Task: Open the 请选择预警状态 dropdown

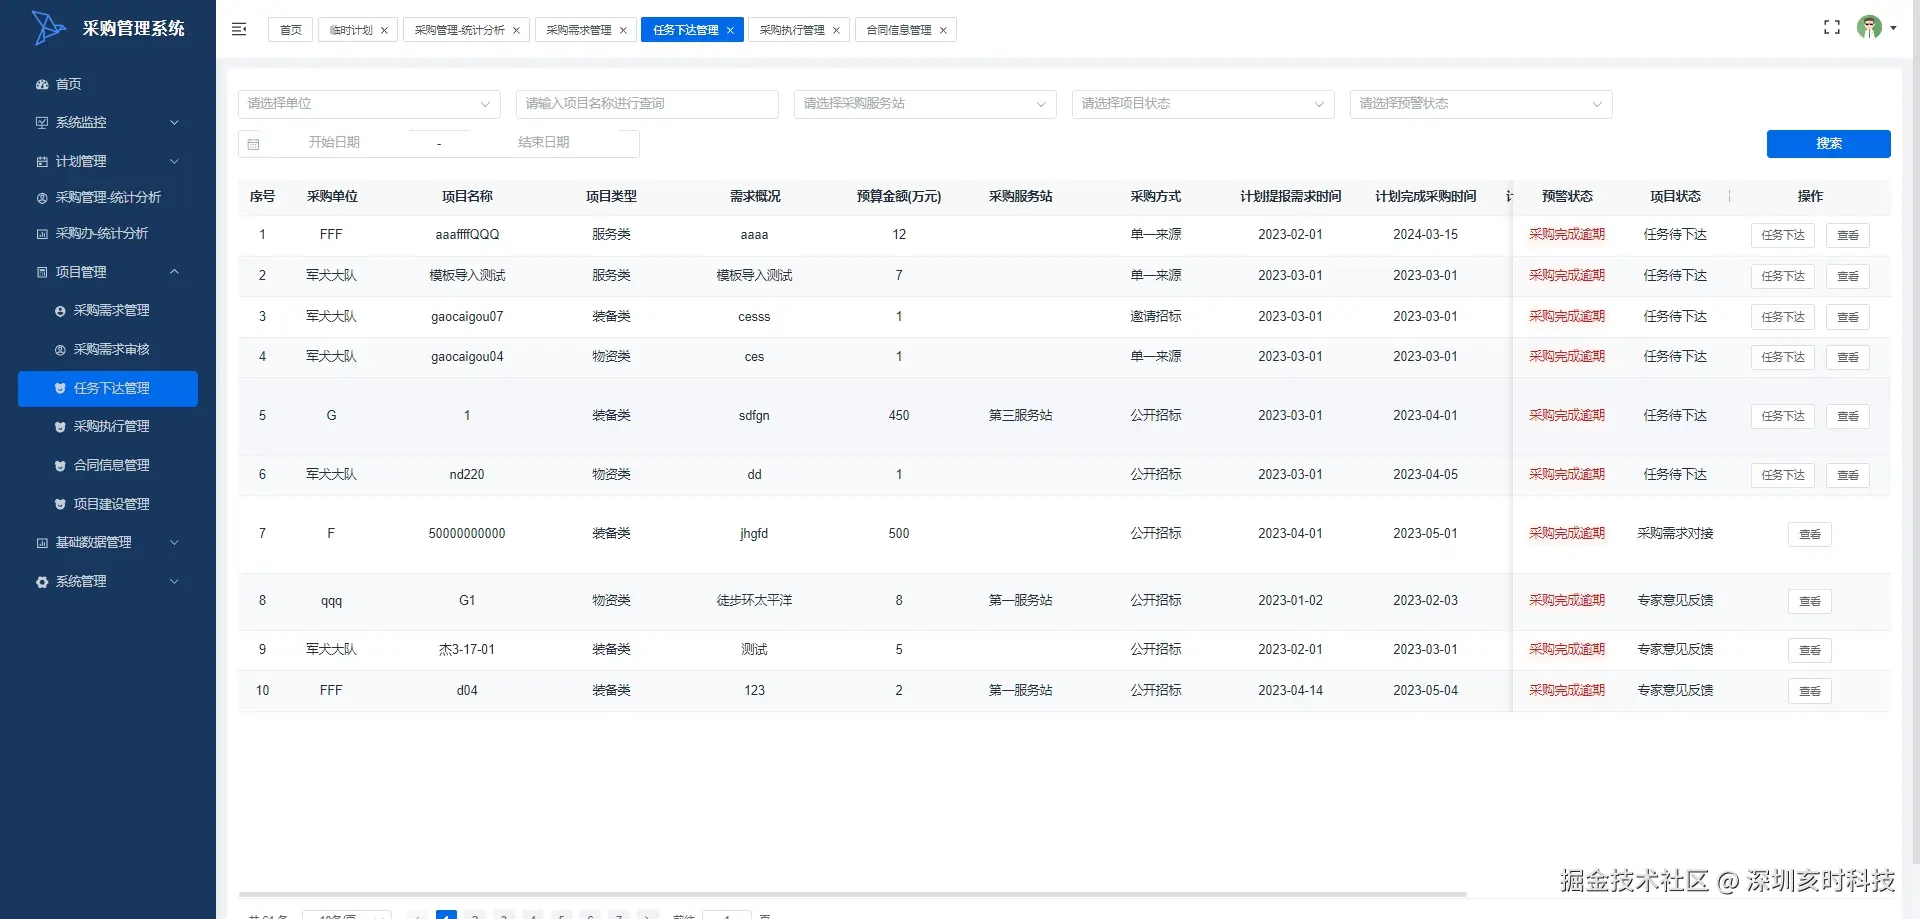Action: point(1481,104)
